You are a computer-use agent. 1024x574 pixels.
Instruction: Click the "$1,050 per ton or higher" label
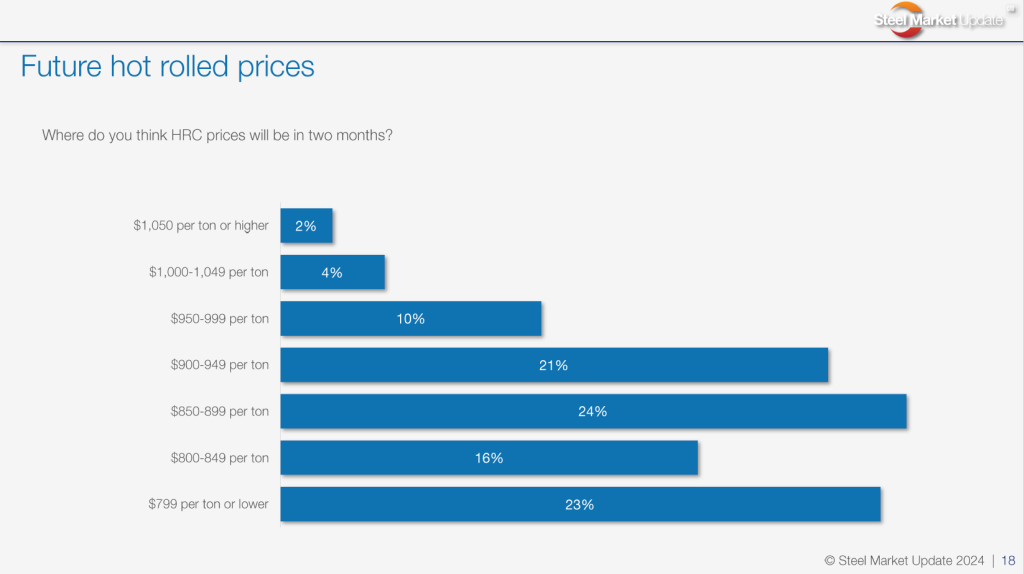coord(201,226)
